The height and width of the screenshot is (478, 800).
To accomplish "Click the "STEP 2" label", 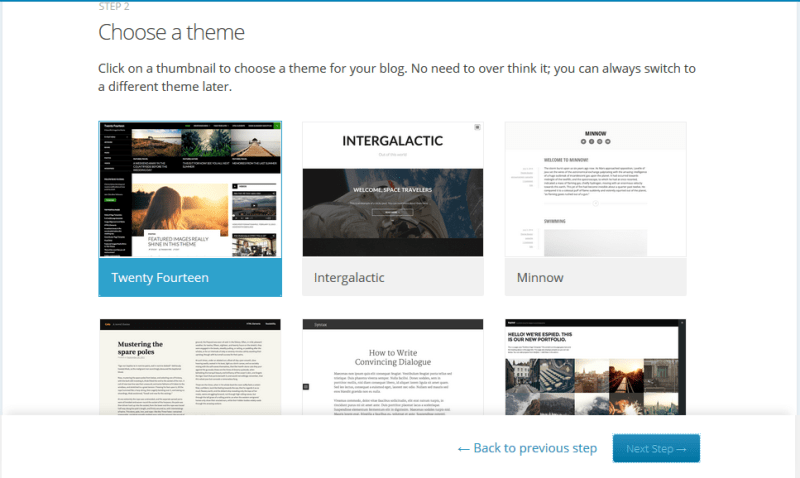I will (113, 6).
